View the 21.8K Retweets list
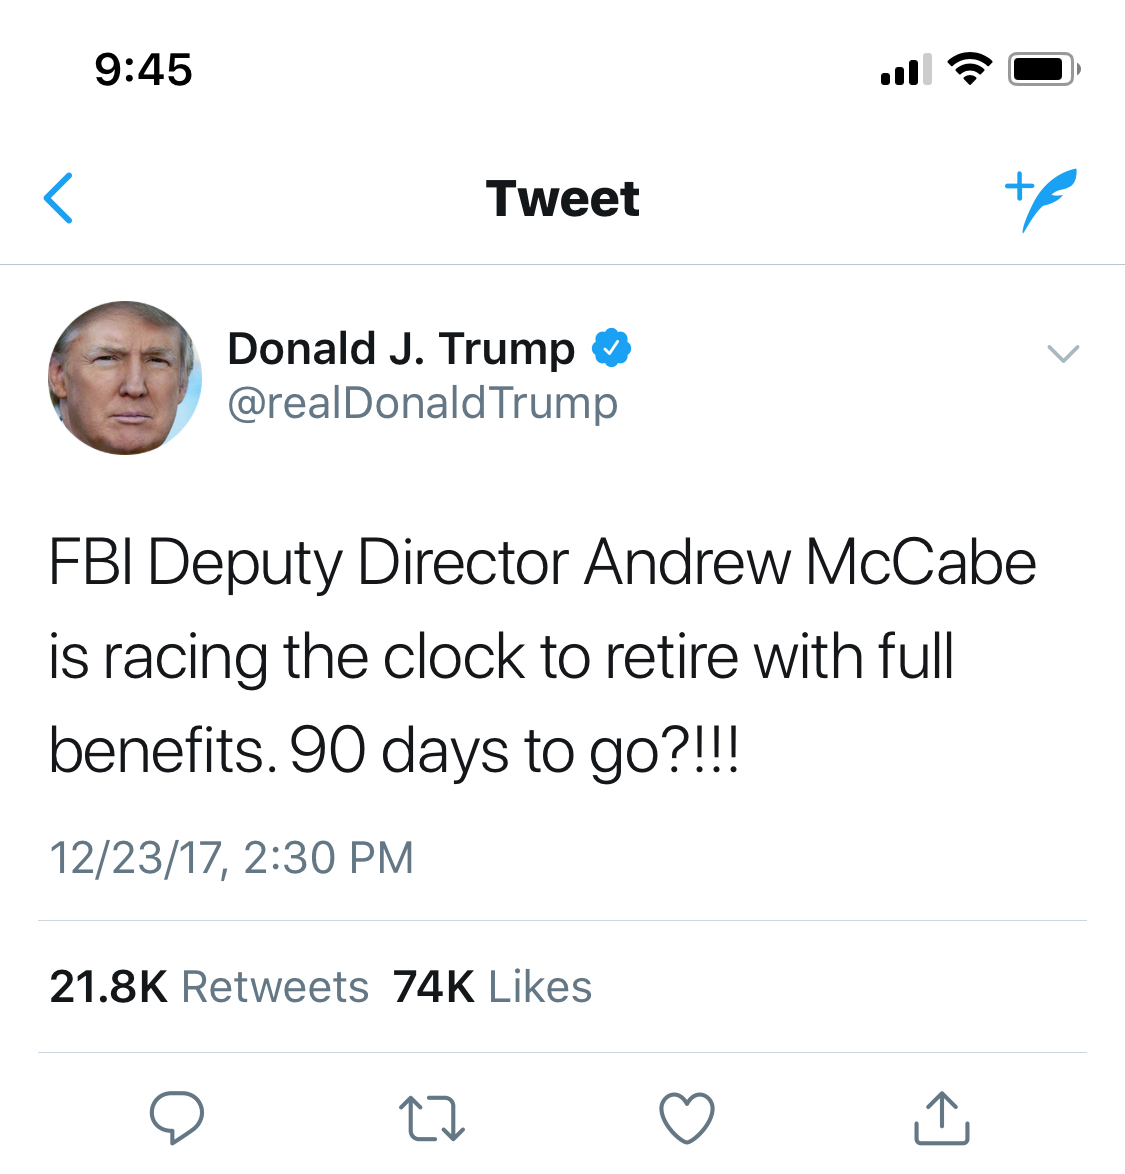This screenshot has height=1174, width=1125. point(209,987)
